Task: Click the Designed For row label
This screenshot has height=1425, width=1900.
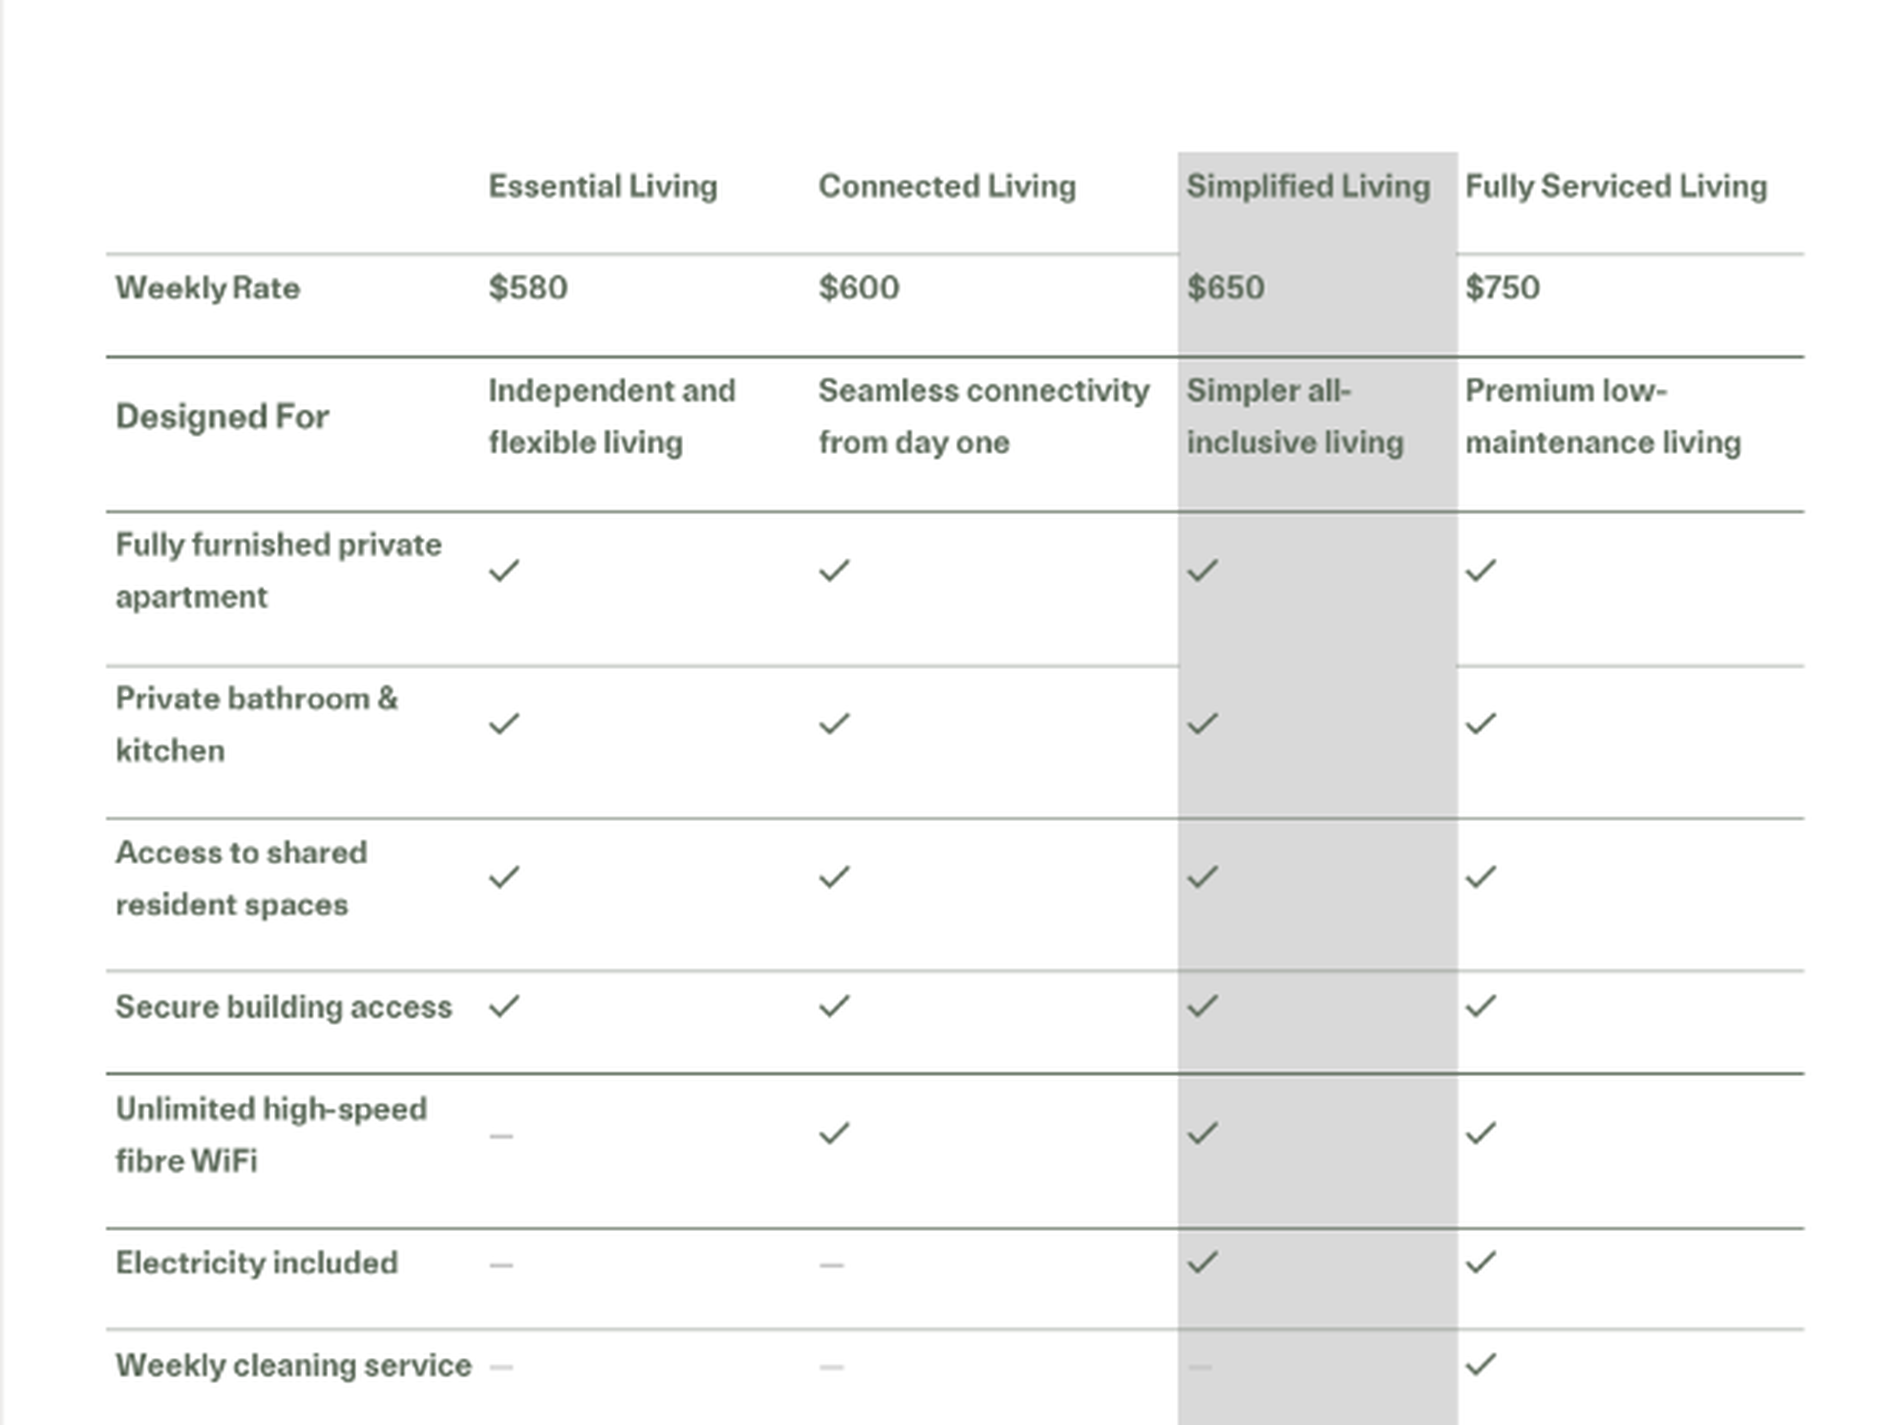Action: pyautogui.click(x=222, y=417)
